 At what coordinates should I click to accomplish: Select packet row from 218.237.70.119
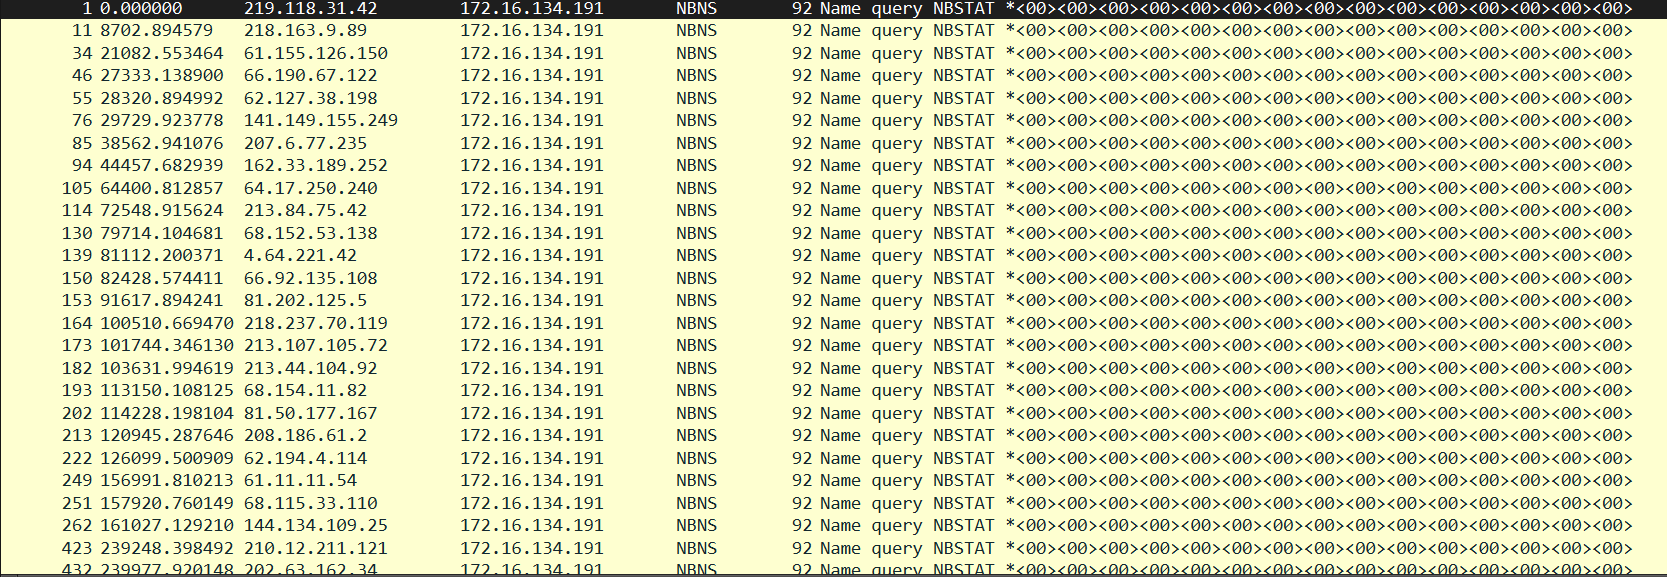click(833, 323)
